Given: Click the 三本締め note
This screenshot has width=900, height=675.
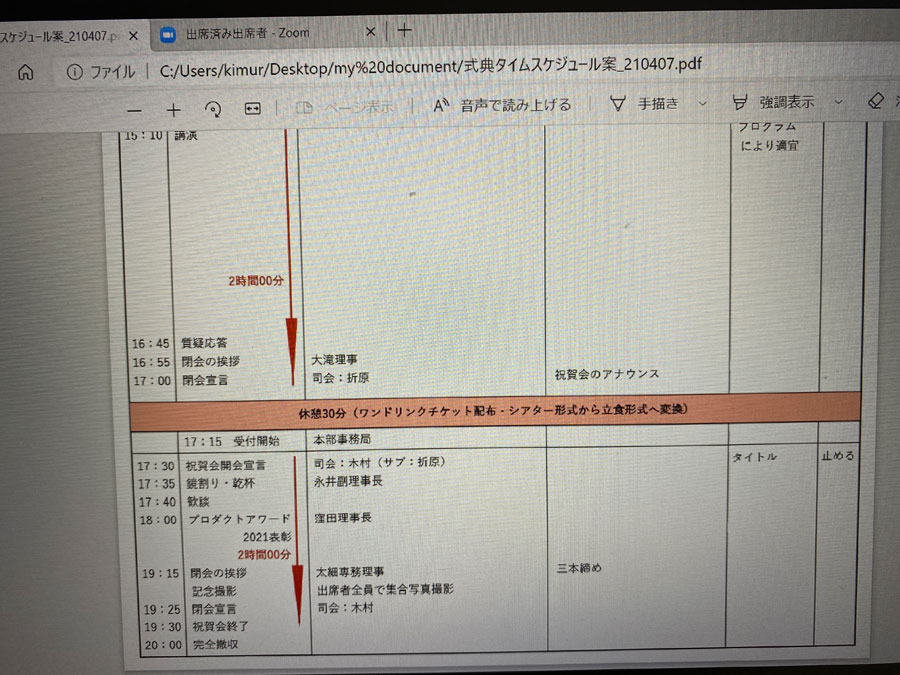Looking at the screenshot, I should click(579, 568).
